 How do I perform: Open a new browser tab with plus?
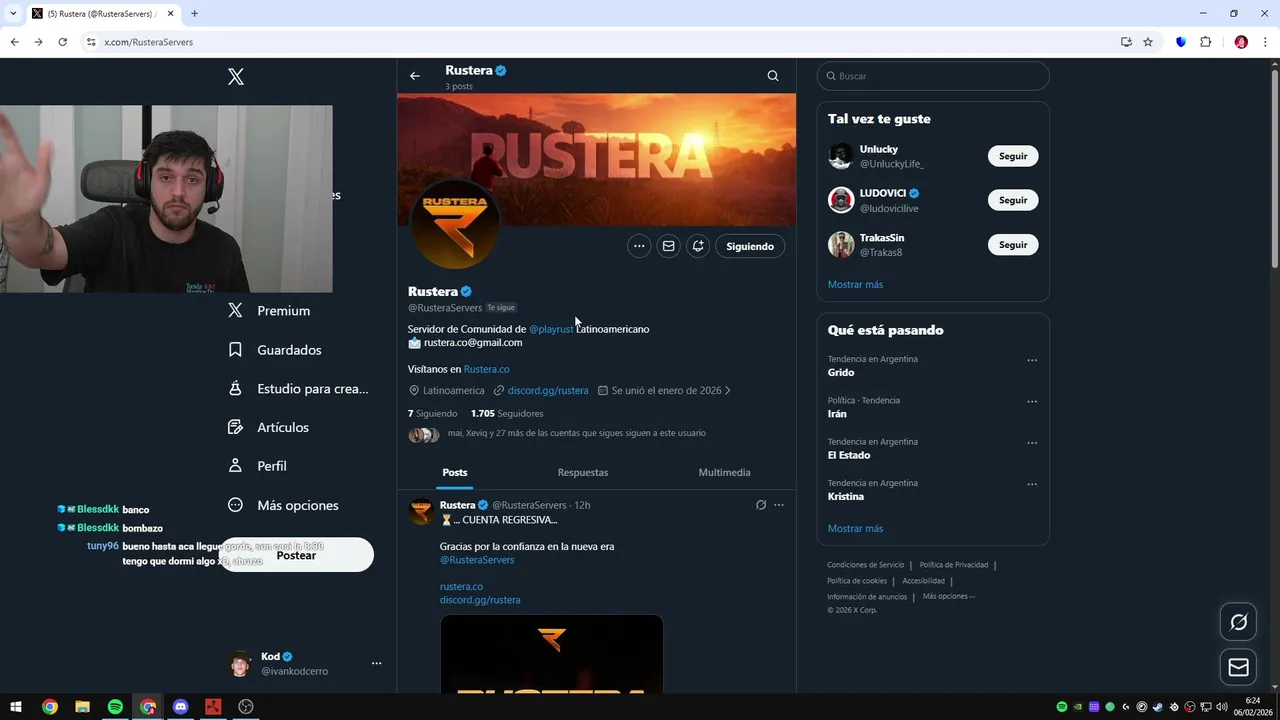(194, 13)
